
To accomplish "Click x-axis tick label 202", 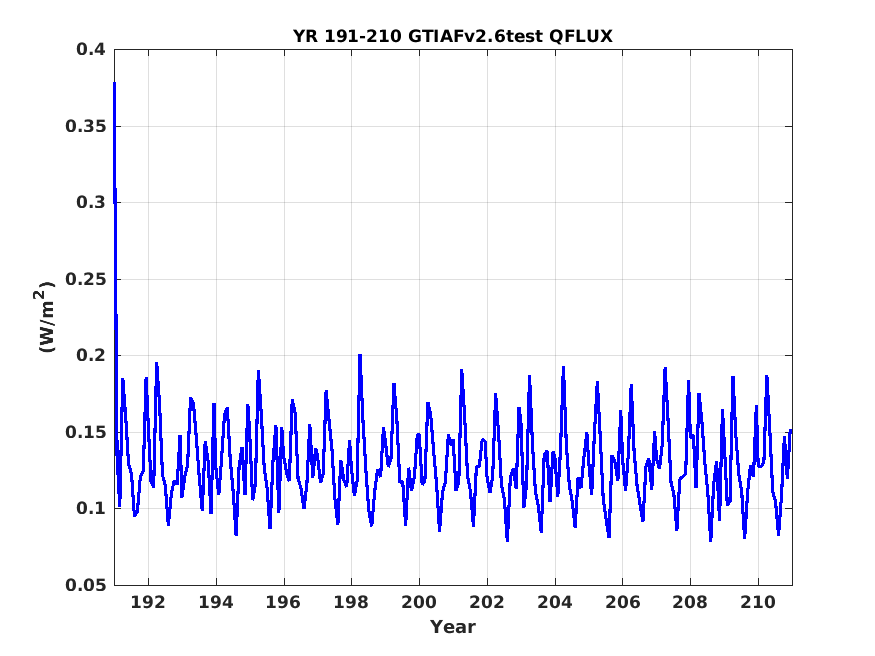I will pyautogui.click(x=487, y=602).
